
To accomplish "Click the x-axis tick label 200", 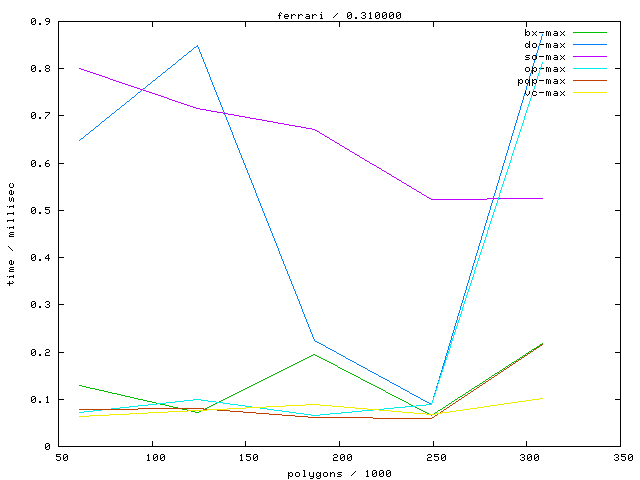I will point(341,457).
